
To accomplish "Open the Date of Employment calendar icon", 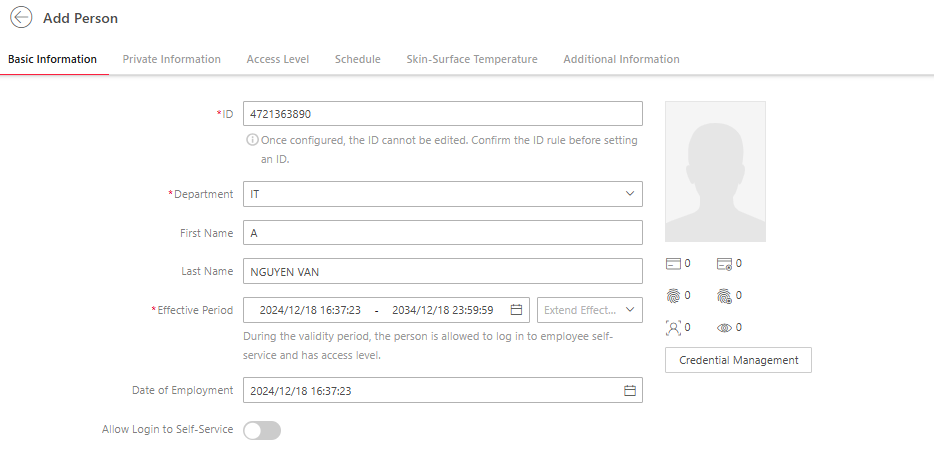I will pyautogui.click(x=630, y=390).
